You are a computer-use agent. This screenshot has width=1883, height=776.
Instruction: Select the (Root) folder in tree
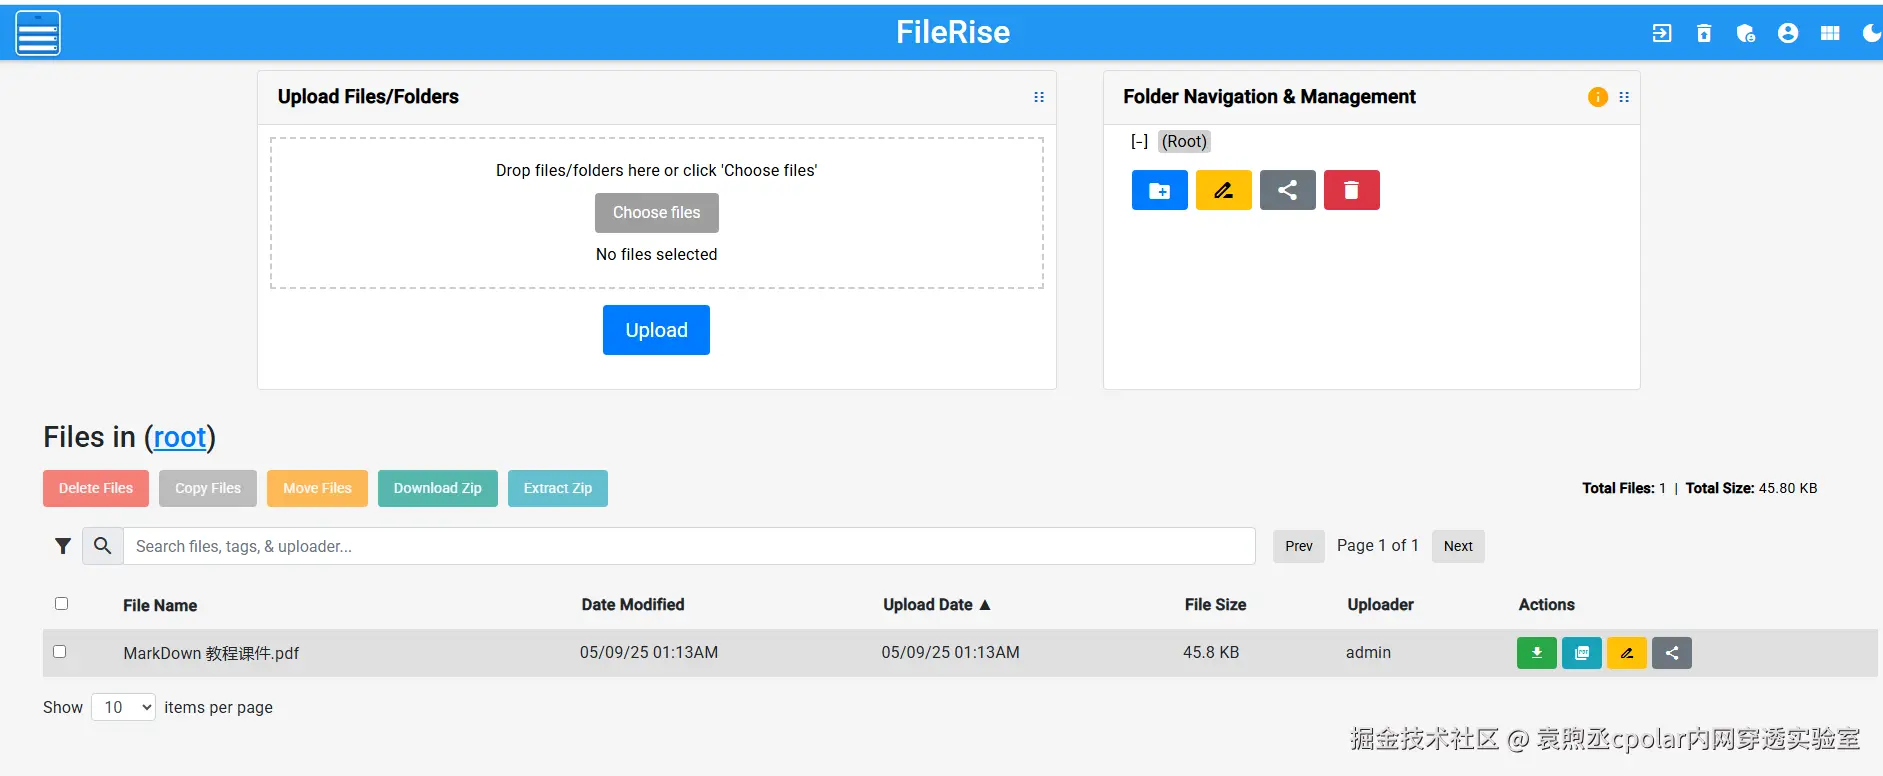tap(1184, 141)
